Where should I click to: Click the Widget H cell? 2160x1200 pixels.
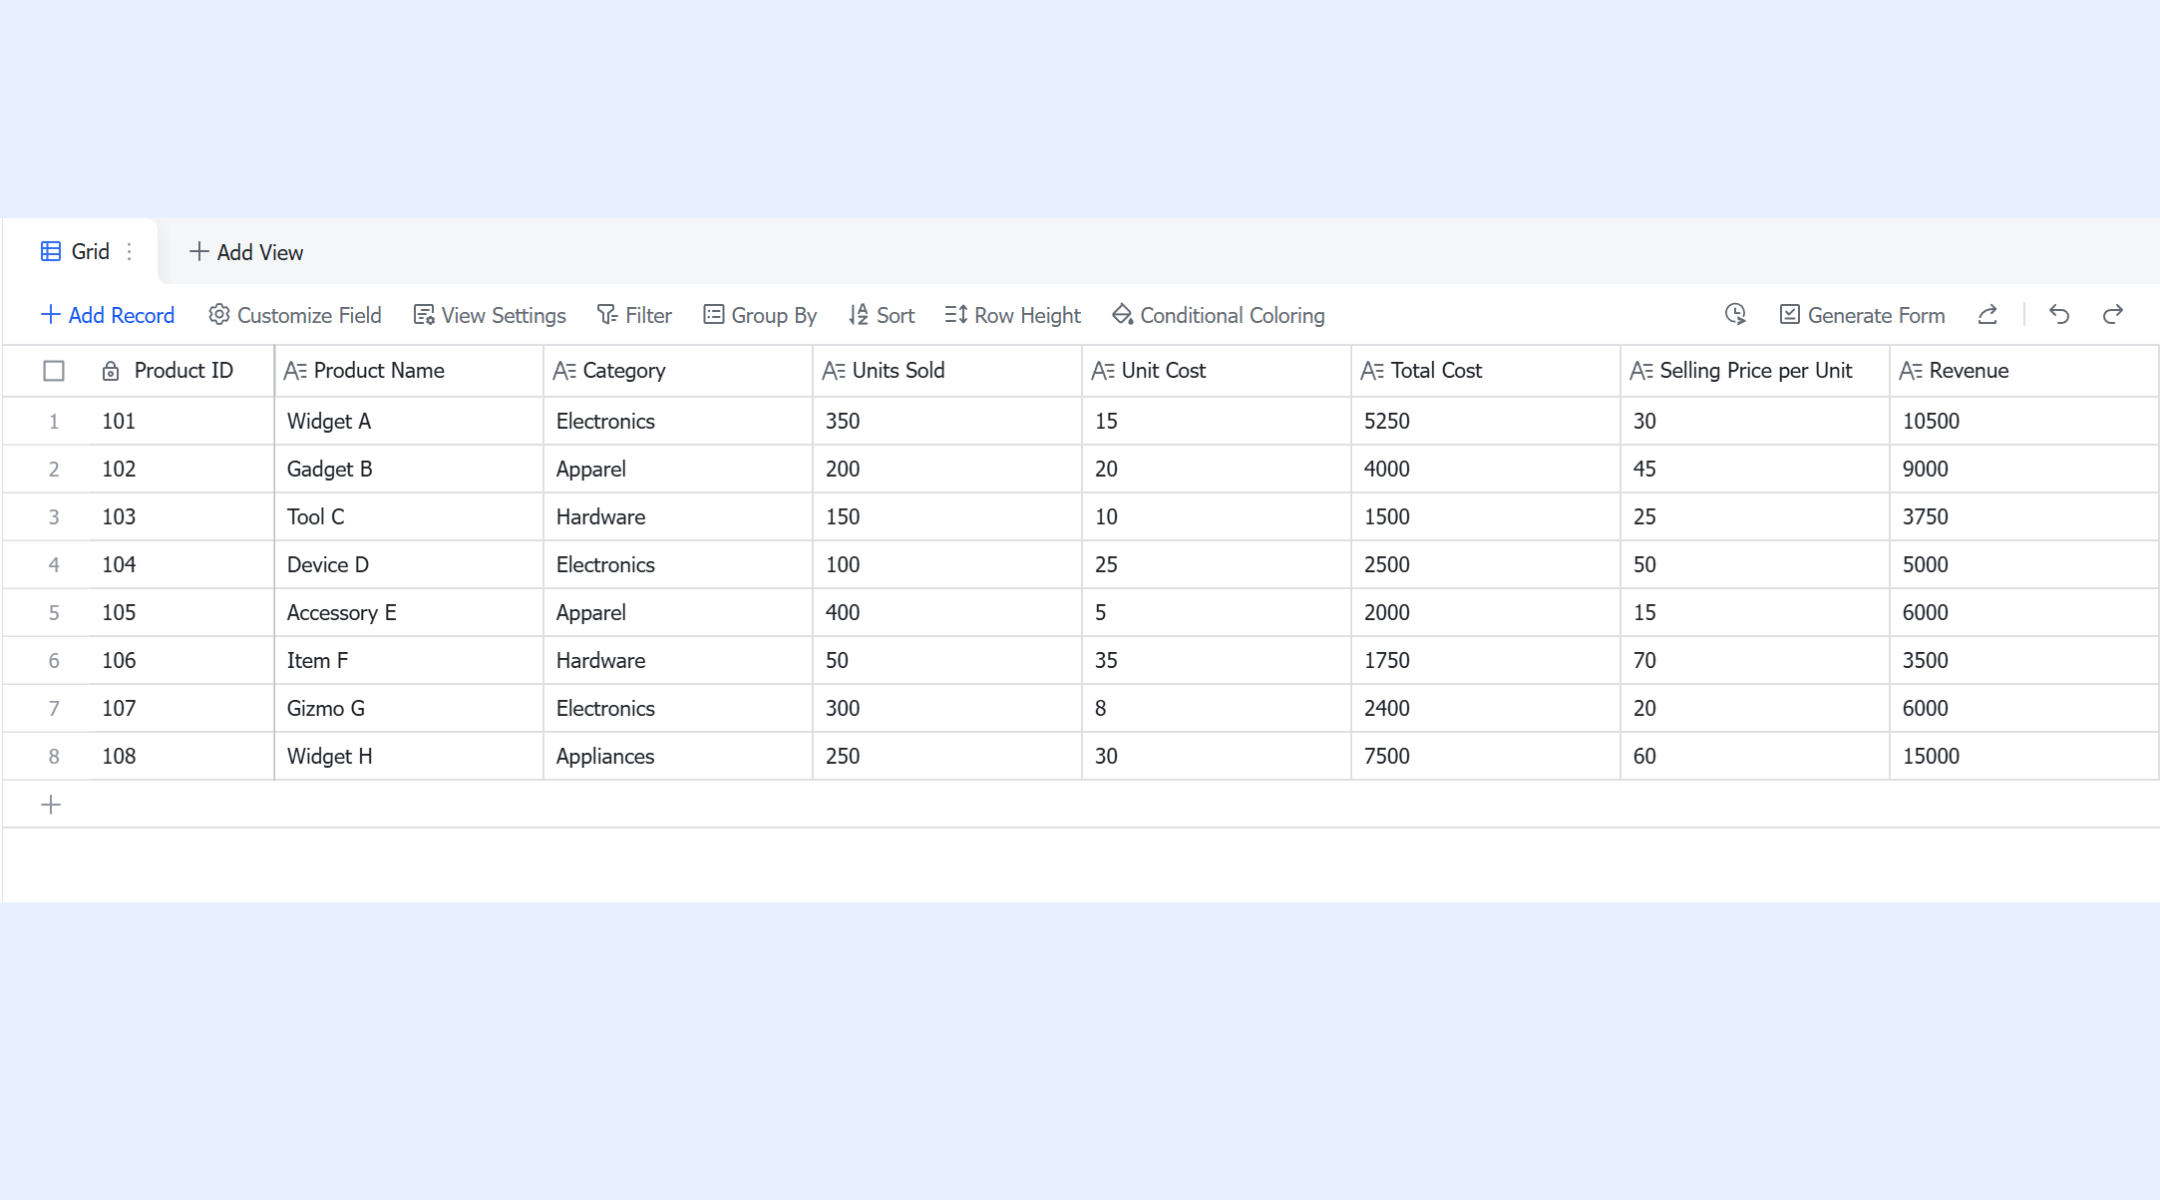pos(409,757)
